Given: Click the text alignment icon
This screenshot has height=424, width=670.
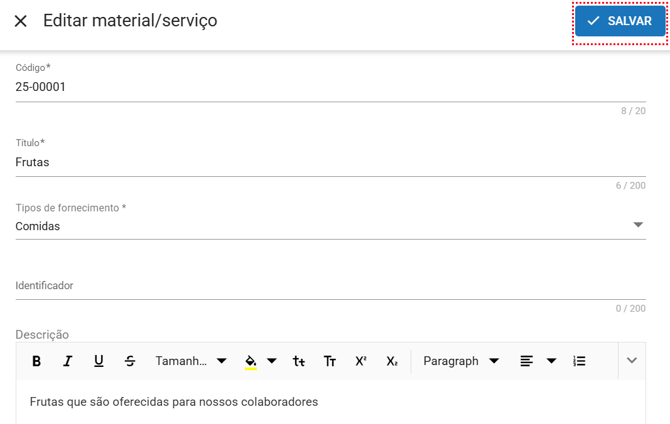Looking at the screenshot, I should [527, 361].
